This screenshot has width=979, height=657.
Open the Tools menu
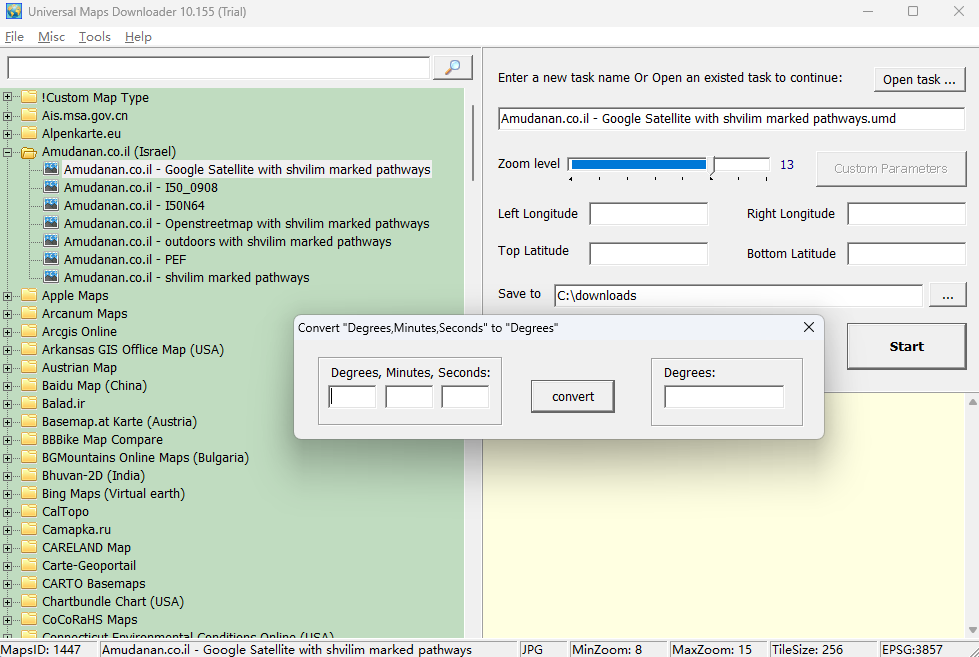(x=94, y=36)
